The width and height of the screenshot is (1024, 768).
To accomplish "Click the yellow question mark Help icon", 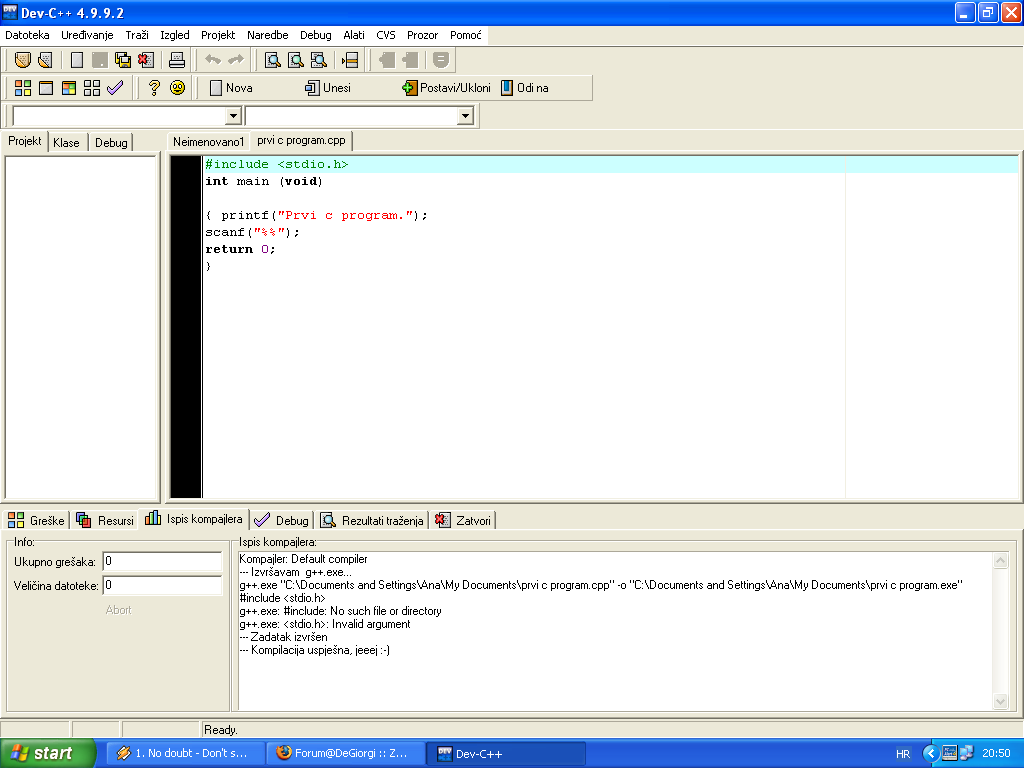I will [x=154, y=88].
